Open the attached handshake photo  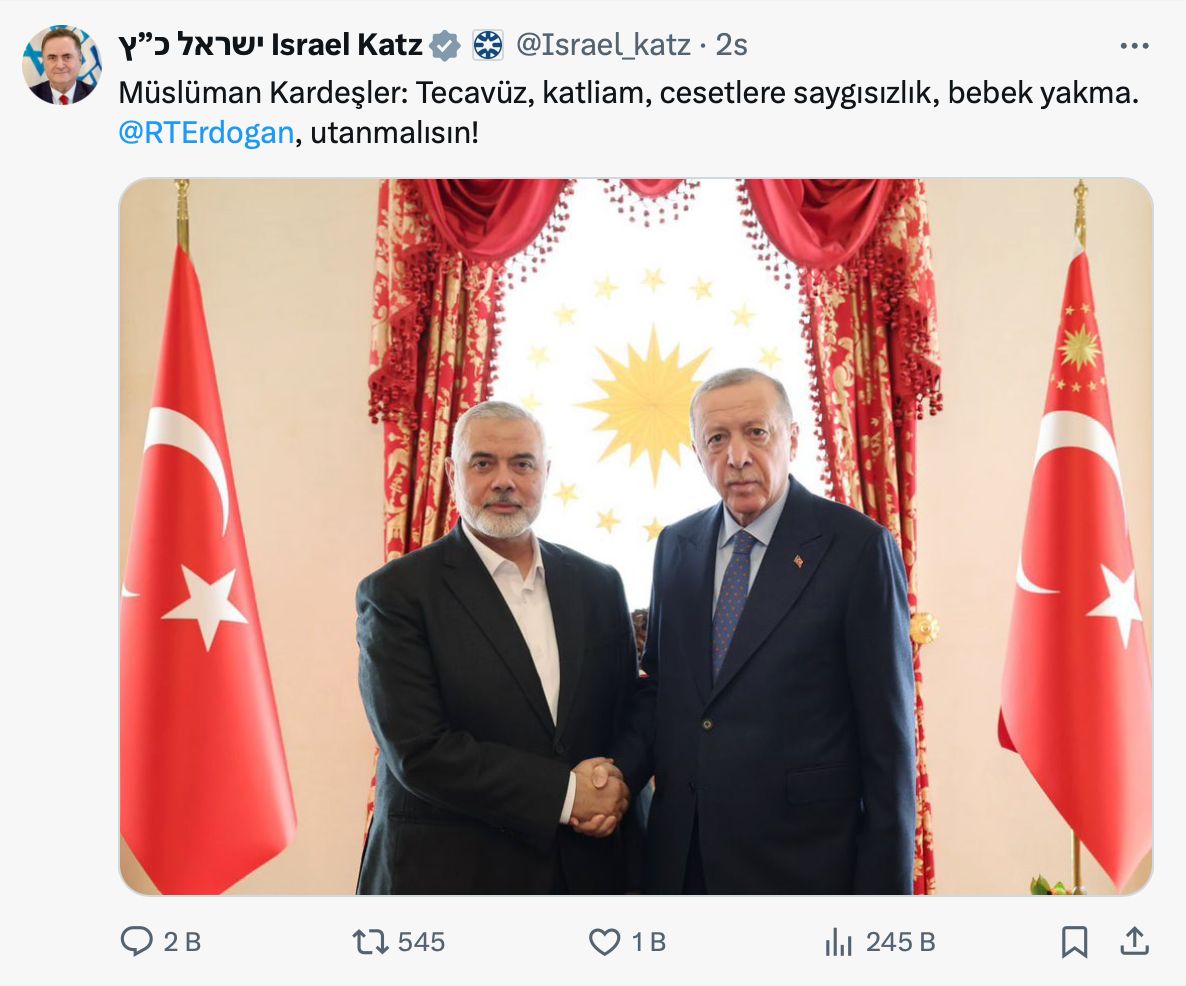(x=636, y=537)
